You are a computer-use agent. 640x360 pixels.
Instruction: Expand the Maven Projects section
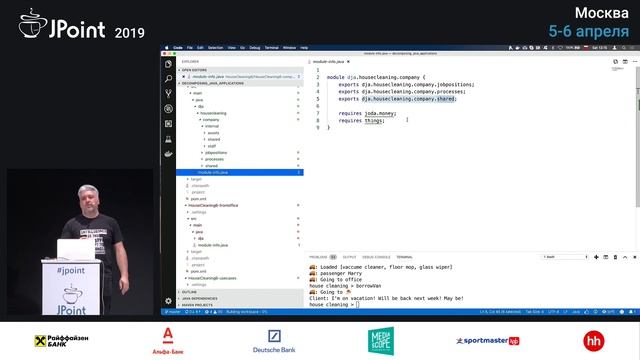pos(240,305)
